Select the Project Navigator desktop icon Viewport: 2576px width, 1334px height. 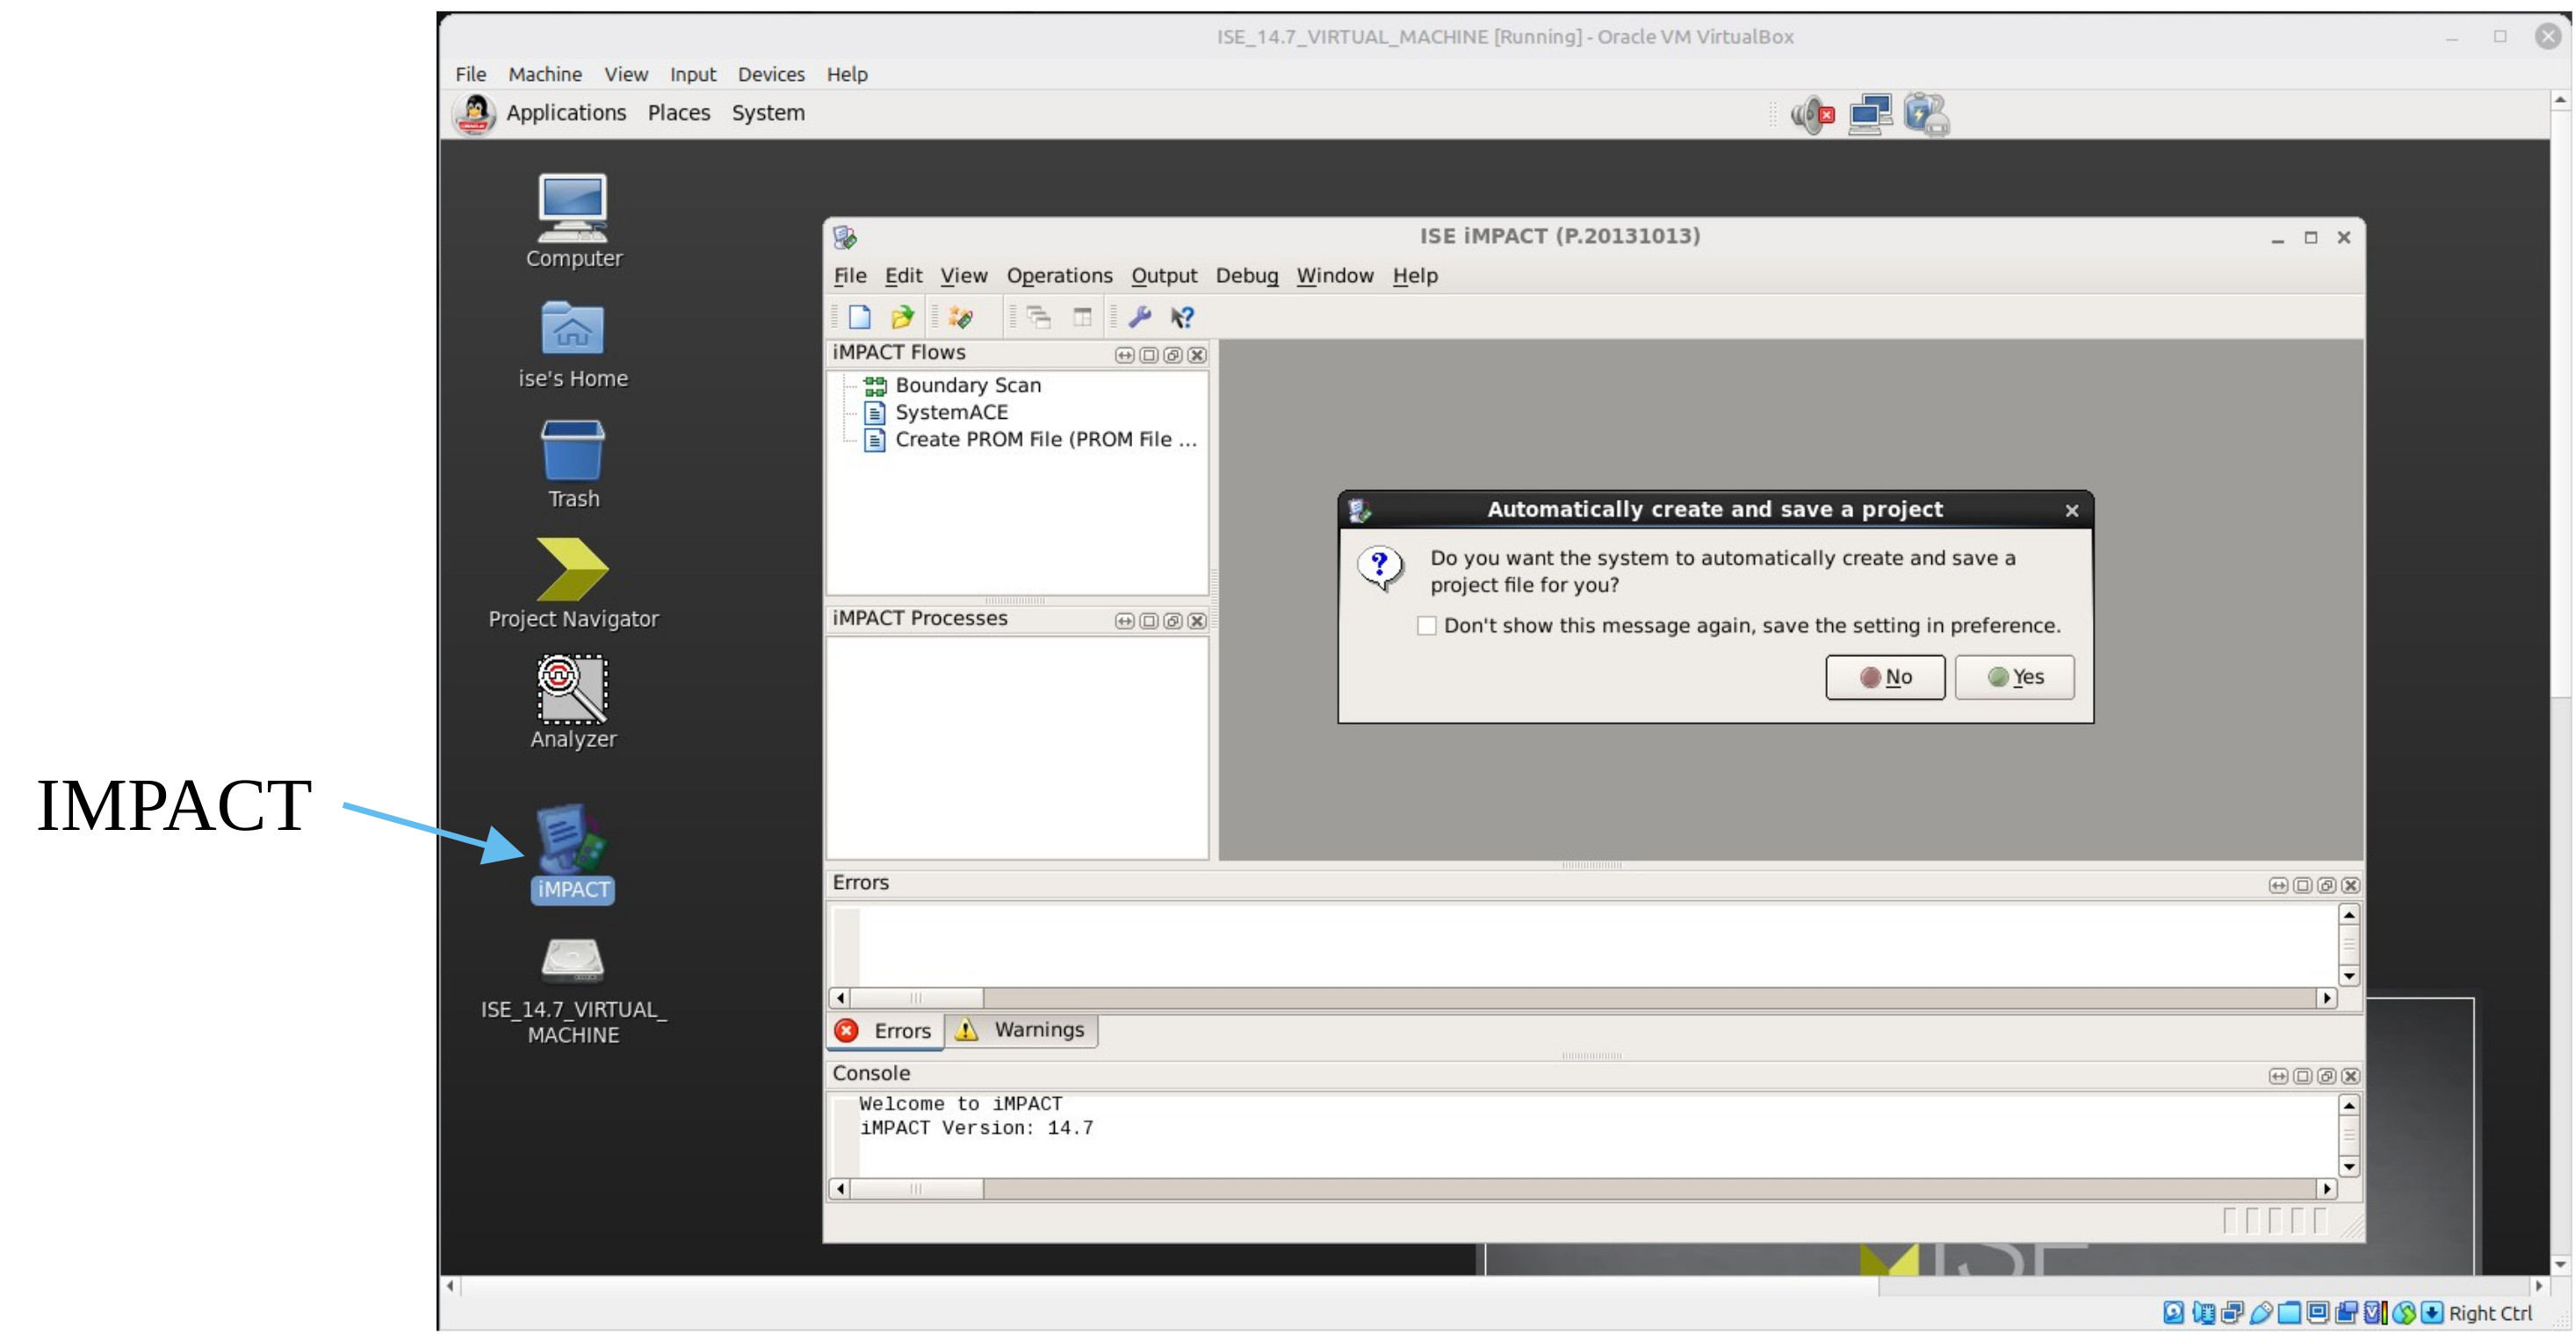click(573, 584)
